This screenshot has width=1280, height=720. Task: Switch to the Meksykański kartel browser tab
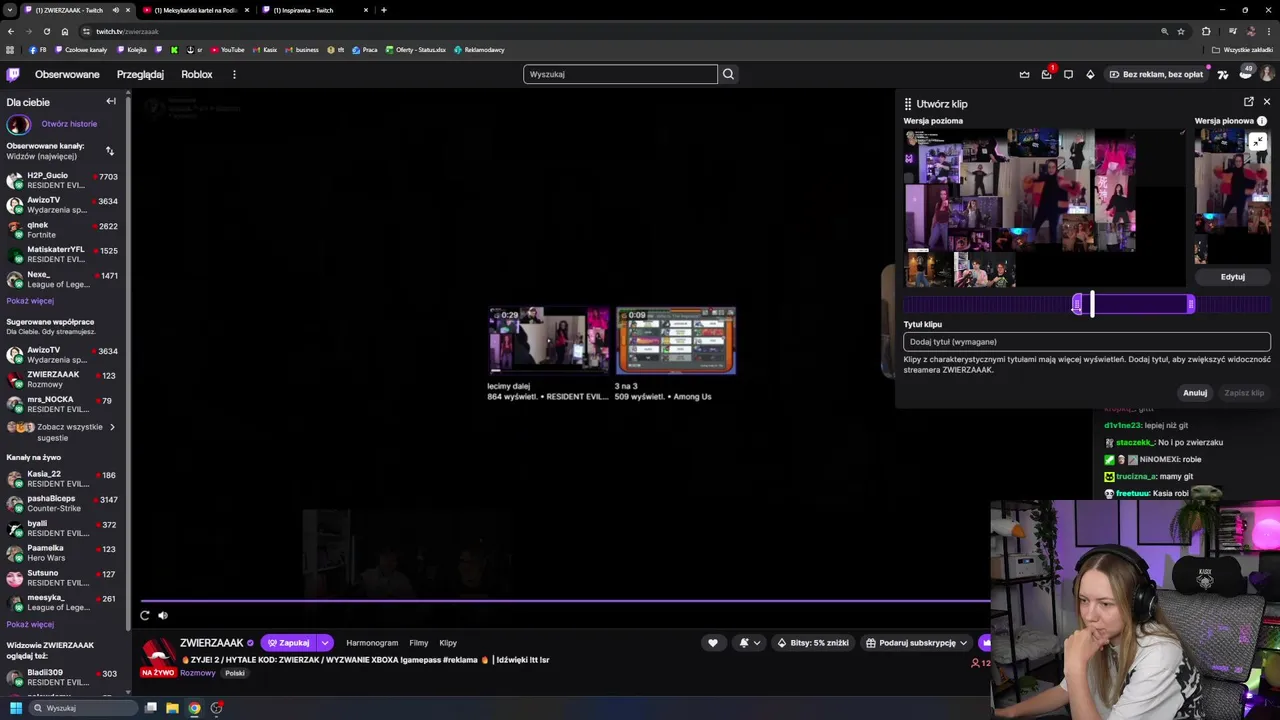(195, 10)
